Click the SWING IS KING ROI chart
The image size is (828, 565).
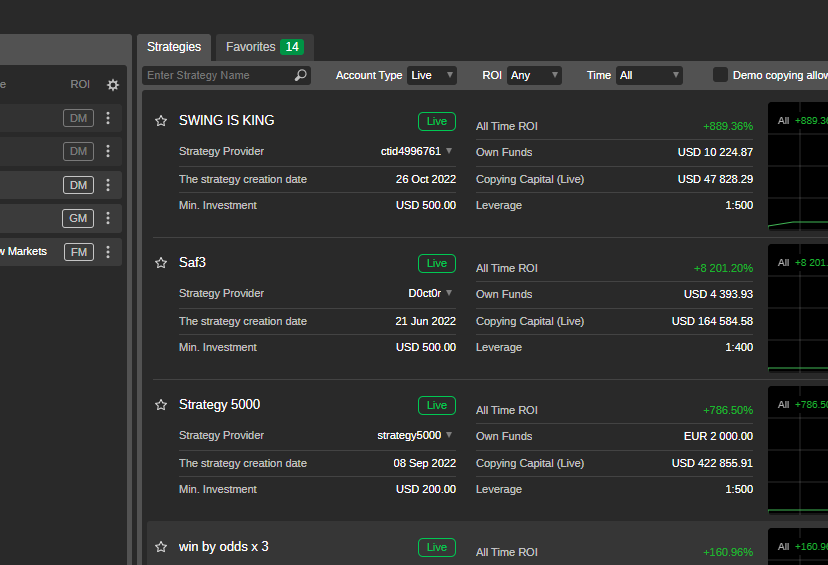pyautogui.click(x=797, y=166)
